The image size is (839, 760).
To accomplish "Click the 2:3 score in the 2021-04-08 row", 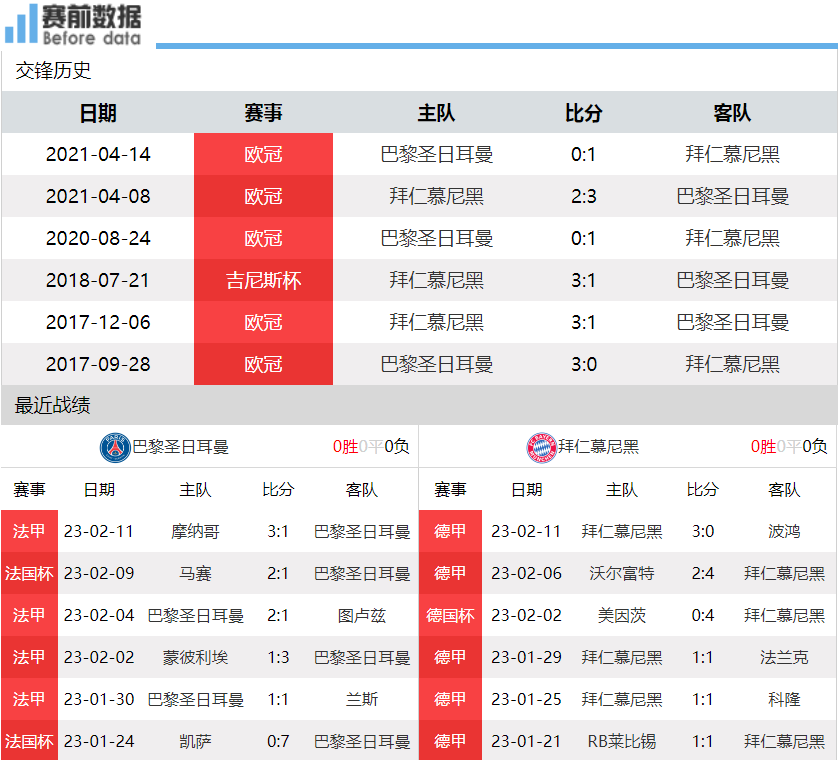I will click(x=582, y=196).
